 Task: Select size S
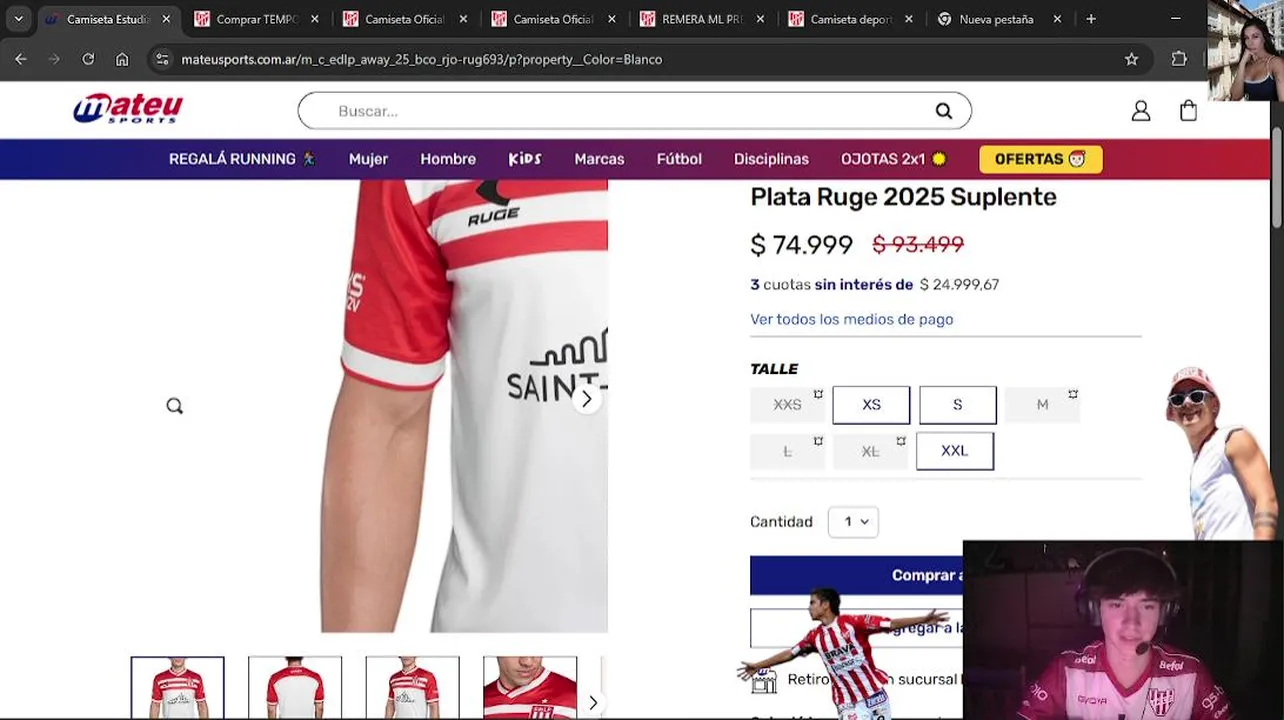pos(957,405)
